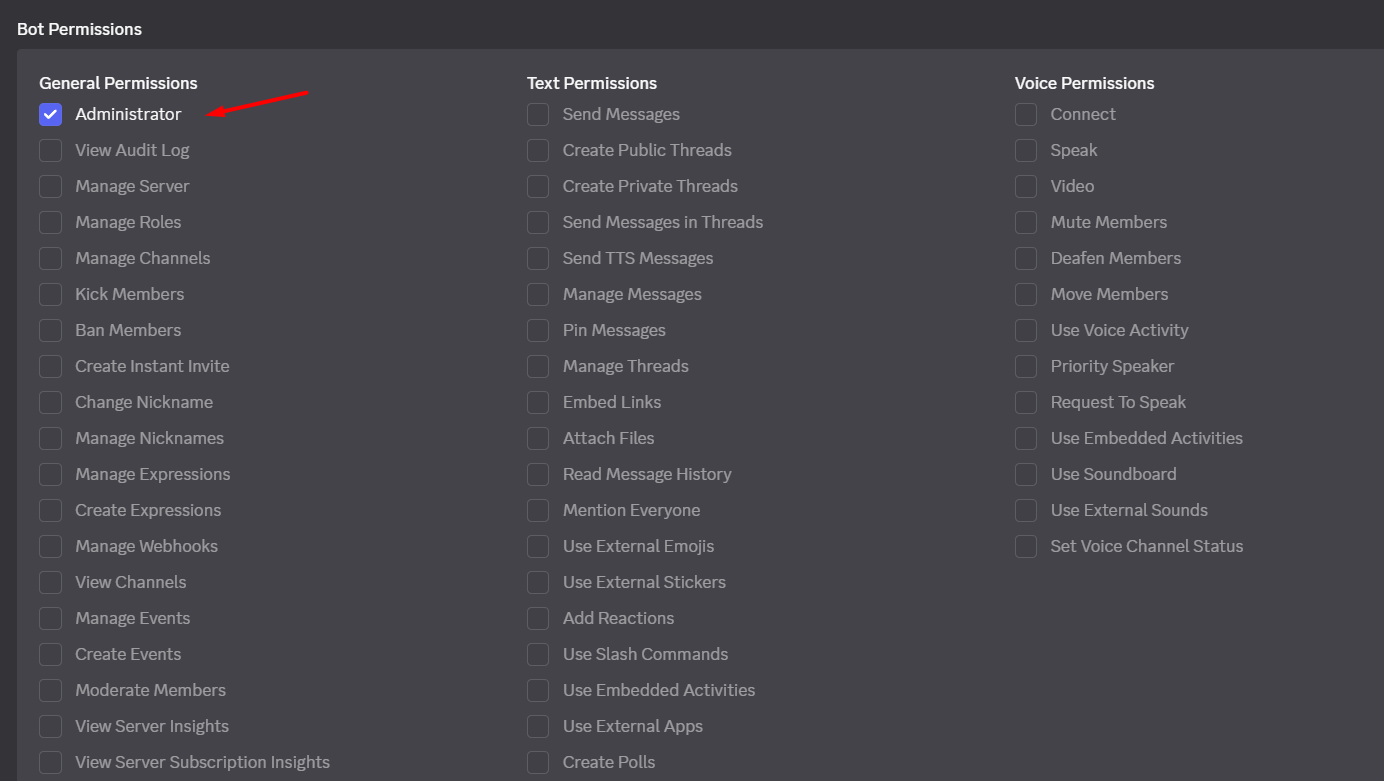The image size is (1384, 781).
Task: Check the Mention Everyone permission
Action: coord(538,510)
